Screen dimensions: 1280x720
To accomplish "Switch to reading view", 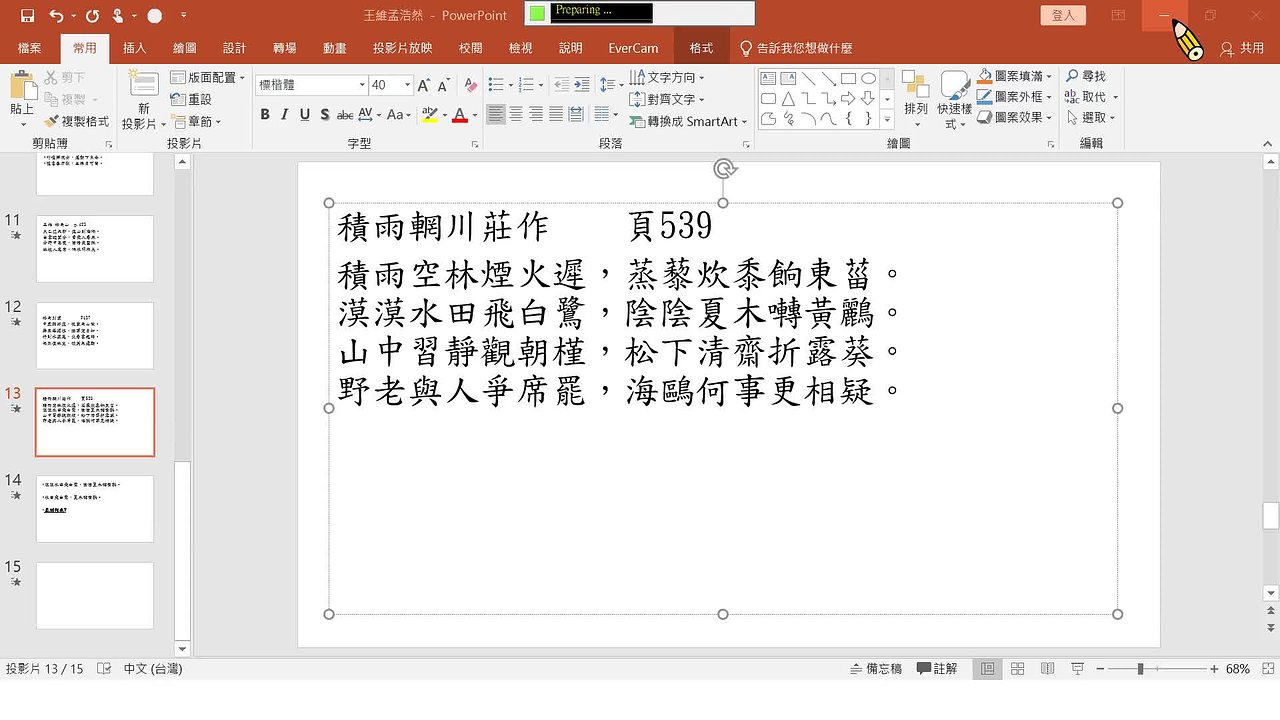I will 1047,668.
